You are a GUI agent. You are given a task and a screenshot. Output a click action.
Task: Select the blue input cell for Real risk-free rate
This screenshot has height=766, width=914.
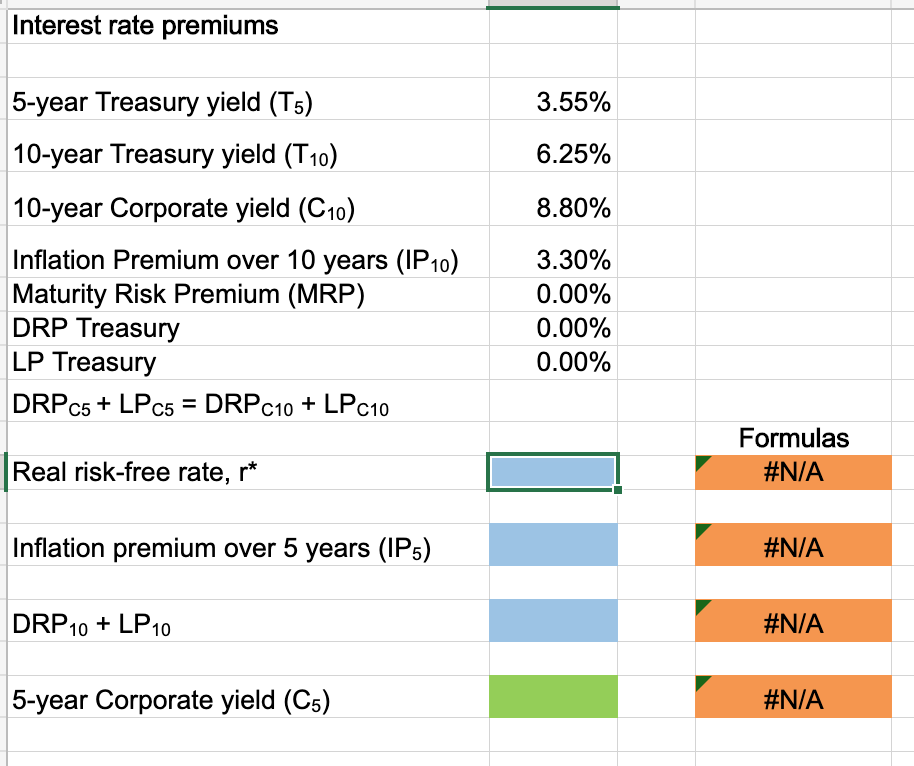click(552, 471)
